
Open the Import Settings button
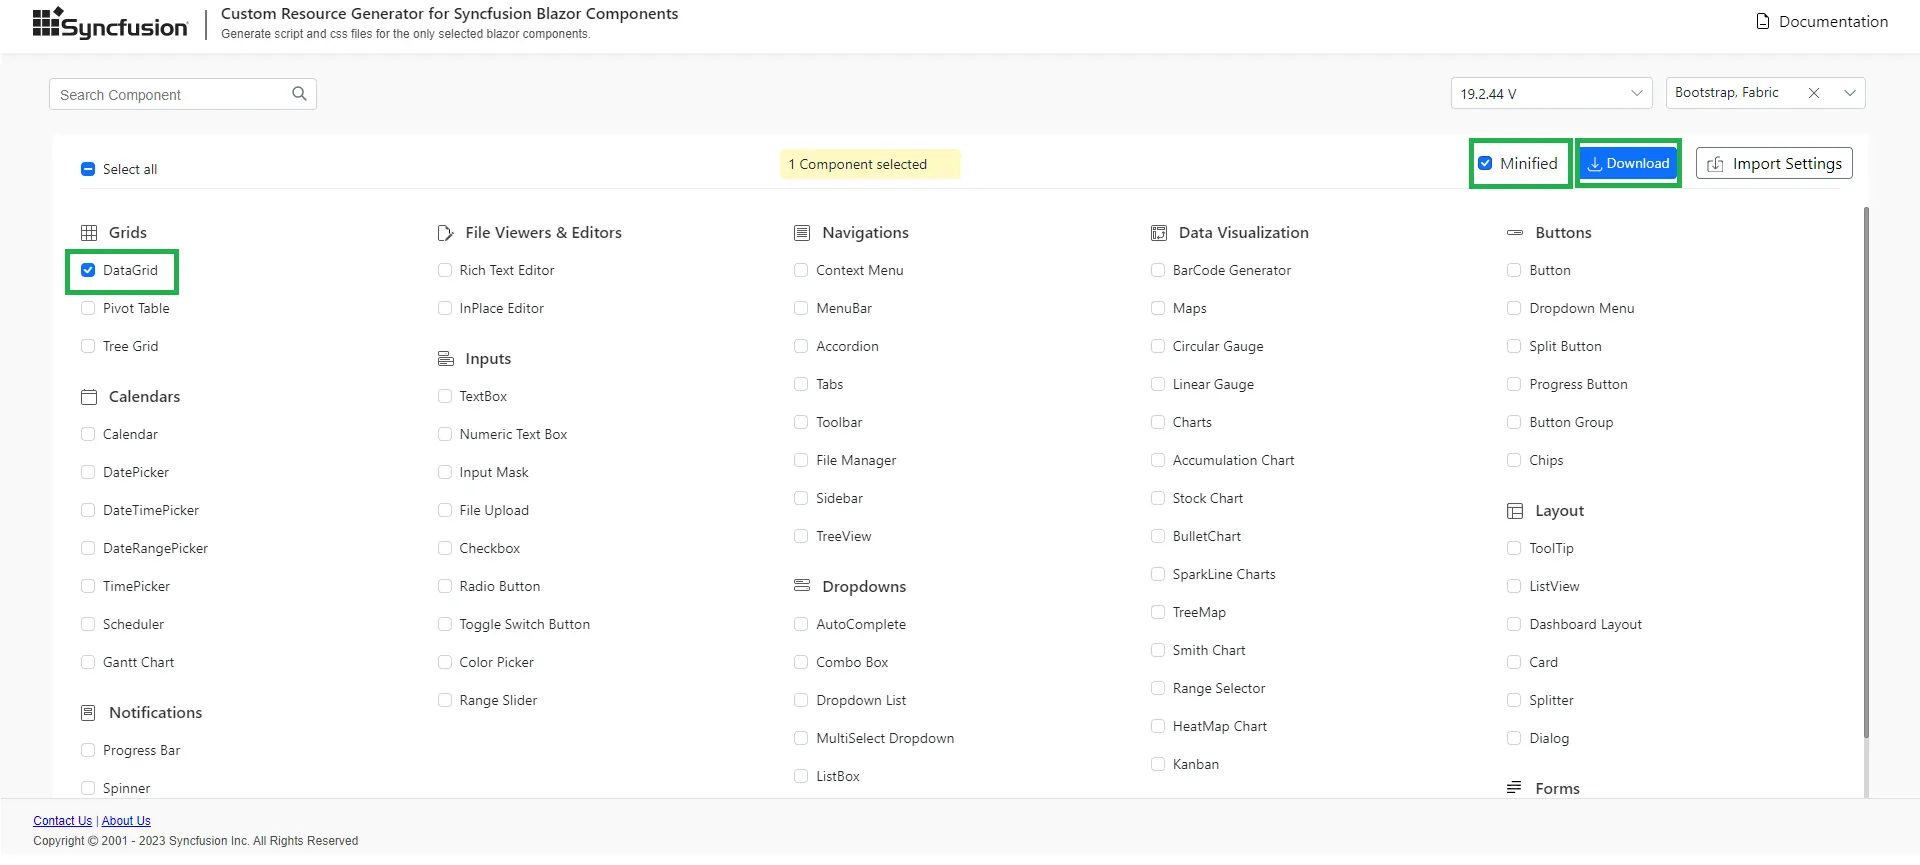[x=1774, y=164]
